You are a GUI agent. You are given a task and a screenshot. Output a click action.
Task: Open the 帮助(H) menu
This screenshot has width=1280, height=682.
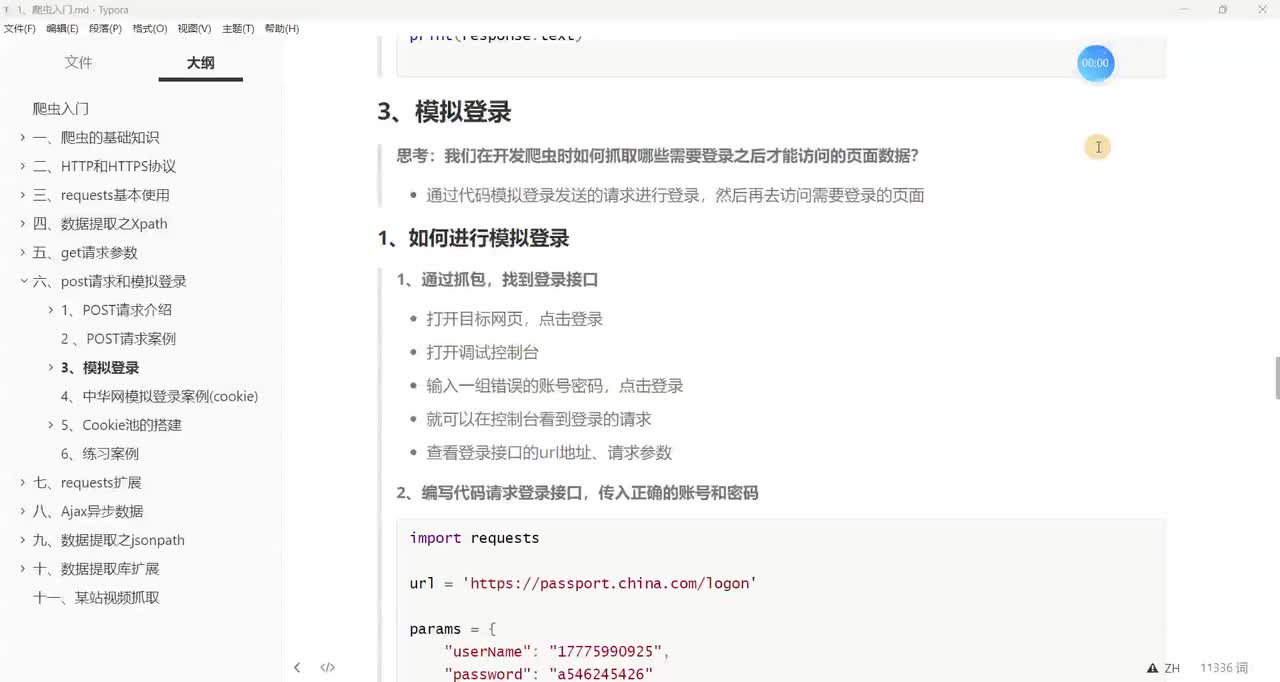coord(282,29)
